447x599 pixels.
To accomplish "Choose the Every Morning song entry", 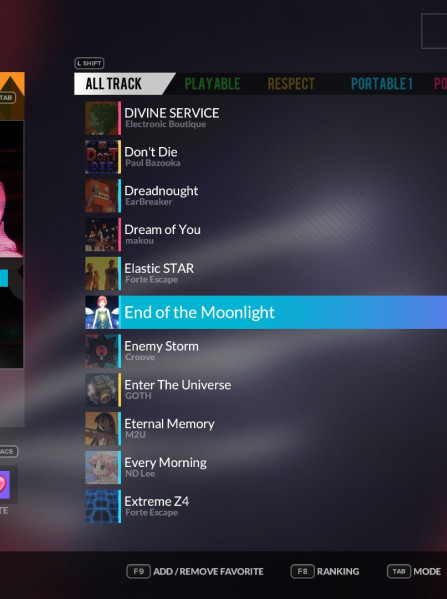I will [266, 468].
